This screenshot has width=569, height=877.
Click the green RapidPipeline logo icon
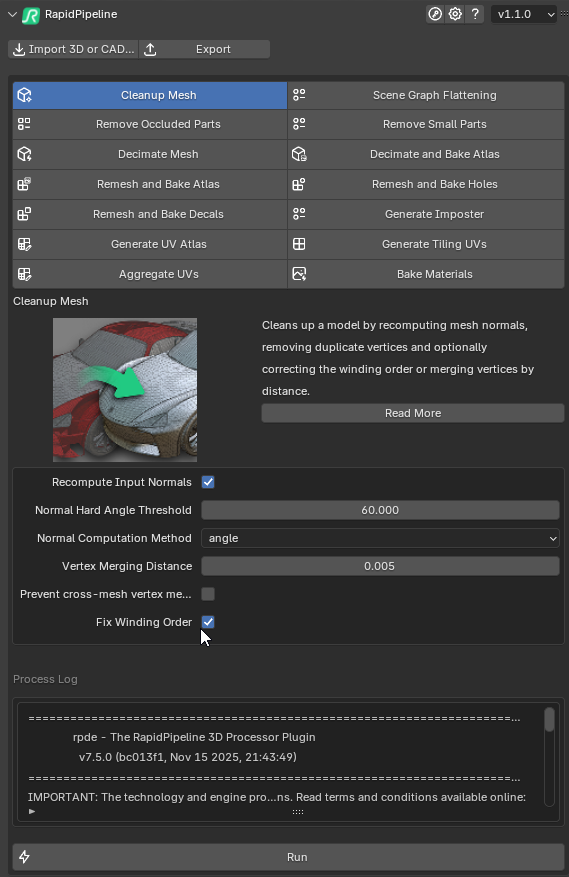(x=31, y=15)
